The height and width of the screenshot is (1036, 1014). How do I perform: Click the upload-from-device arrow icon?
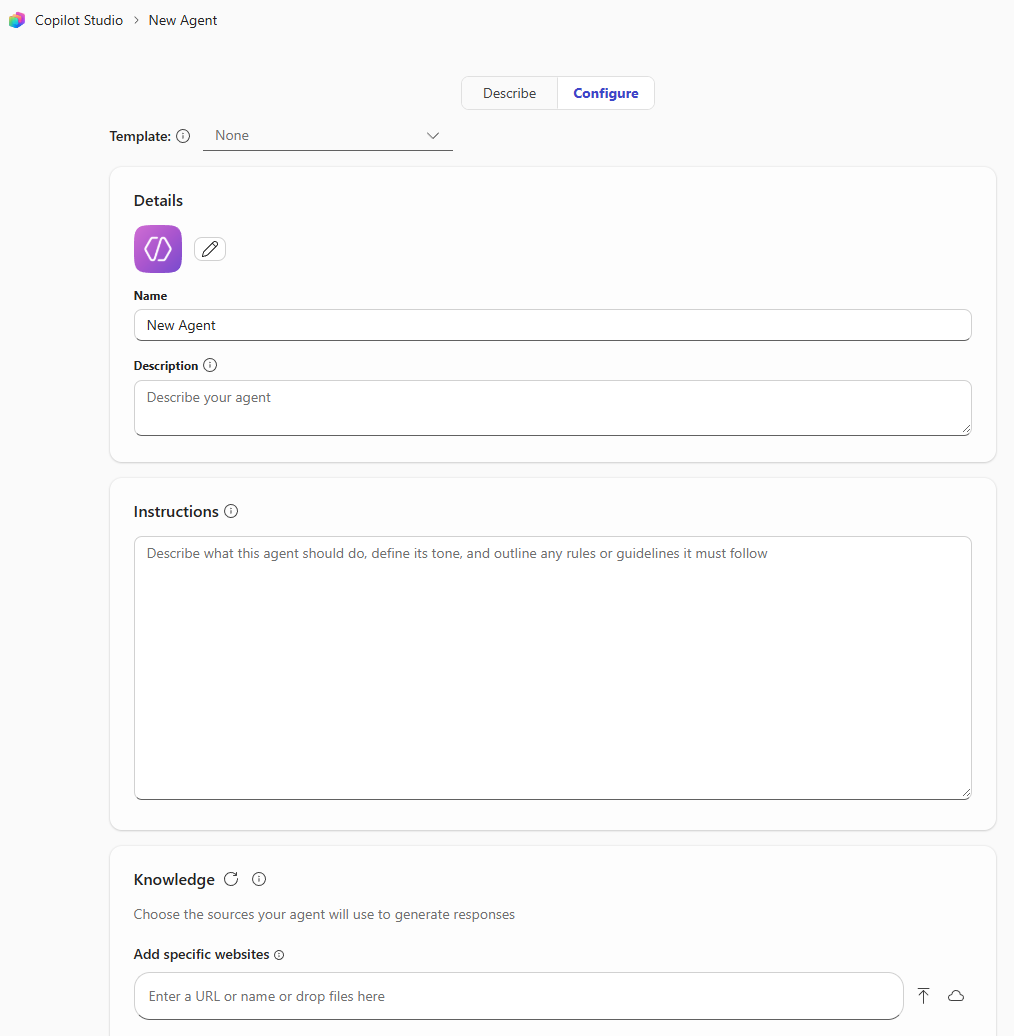tap(923, 995)
